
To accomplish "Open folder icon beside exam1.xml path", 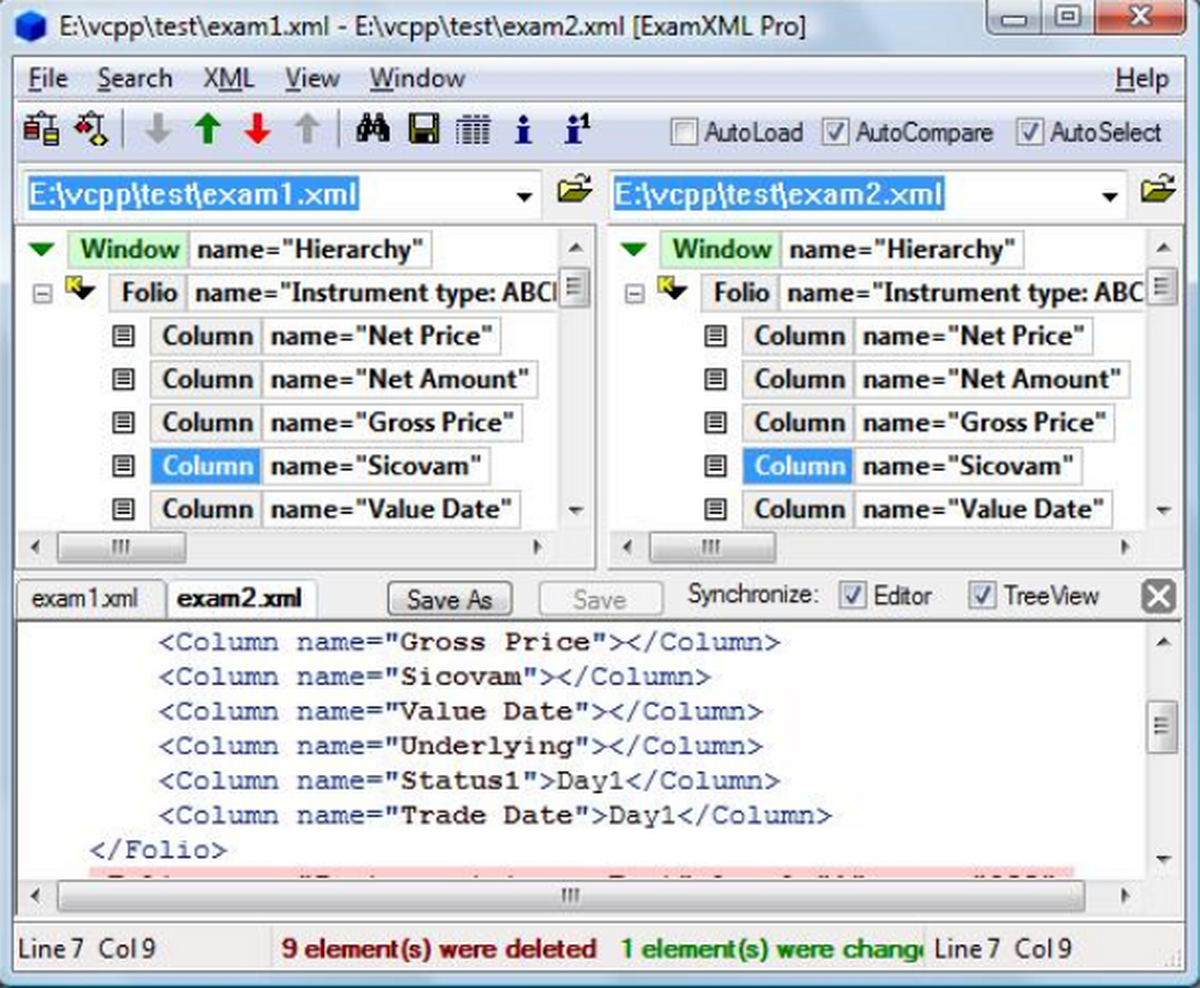I will click(574, 190).
